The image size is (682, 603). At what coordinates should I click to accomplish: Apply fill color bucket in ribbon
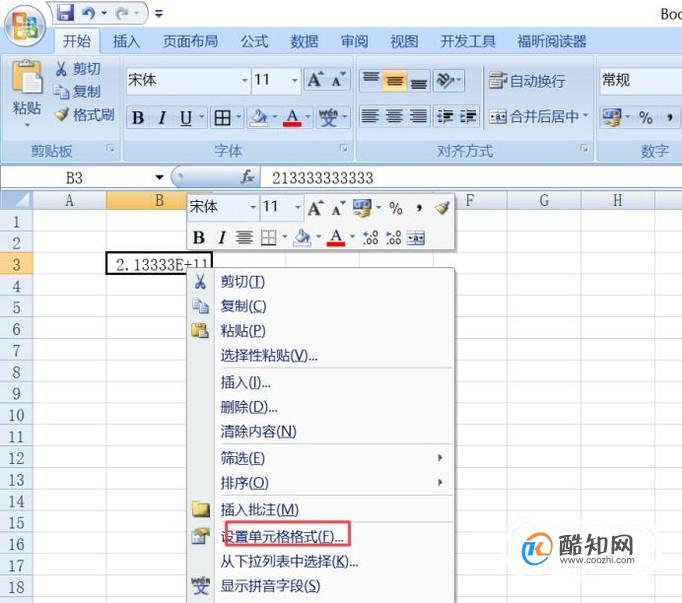pos(259,117)
